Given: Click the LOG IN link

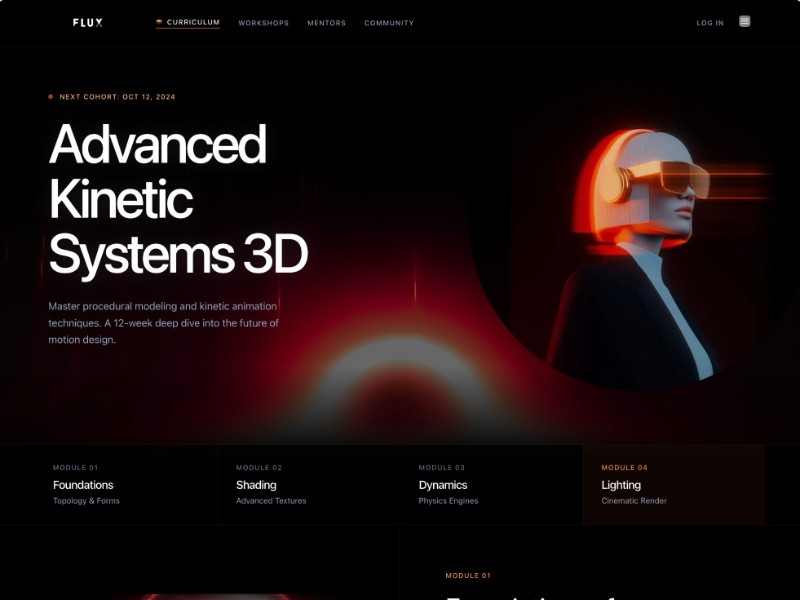Looking at the screenshot, I should click(x=711, y=22).
